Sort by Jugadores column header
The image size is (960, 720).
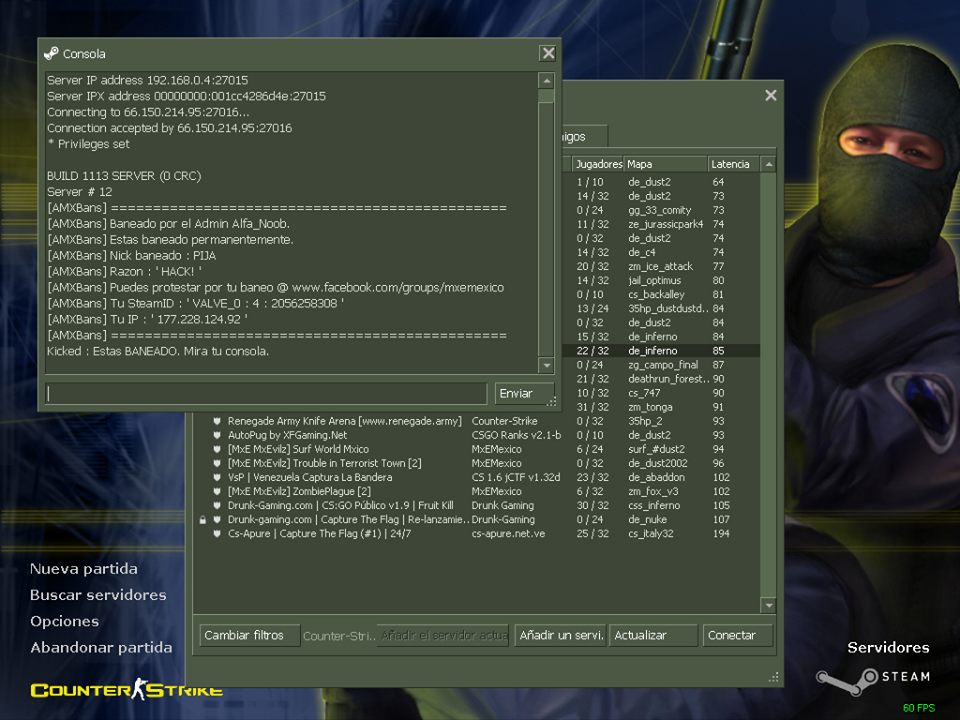598,164
